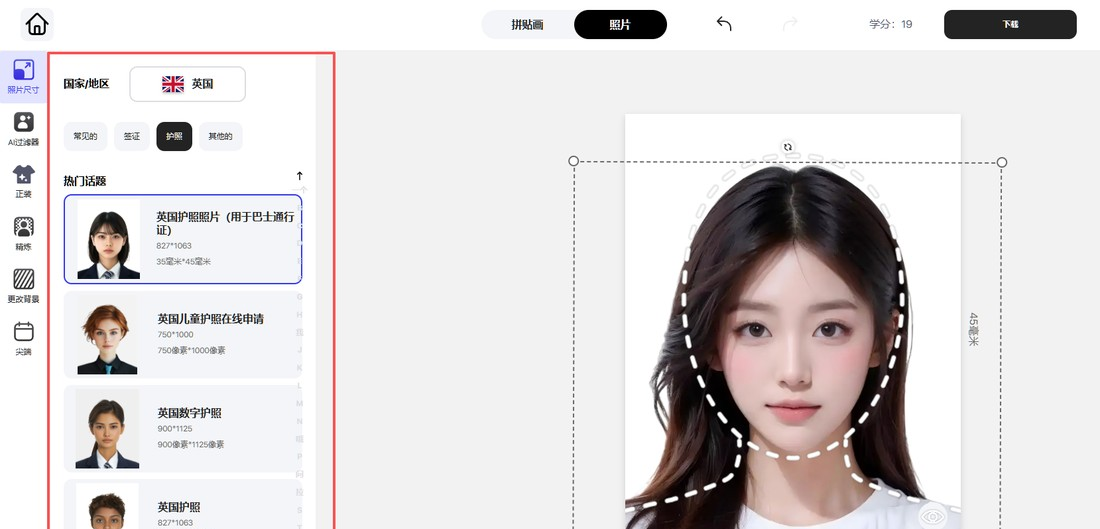Screen dimensions: 1100x529
Task: Click the thumbnail of 英国儿童护照在线申请
Action: (x=107, y=335)
